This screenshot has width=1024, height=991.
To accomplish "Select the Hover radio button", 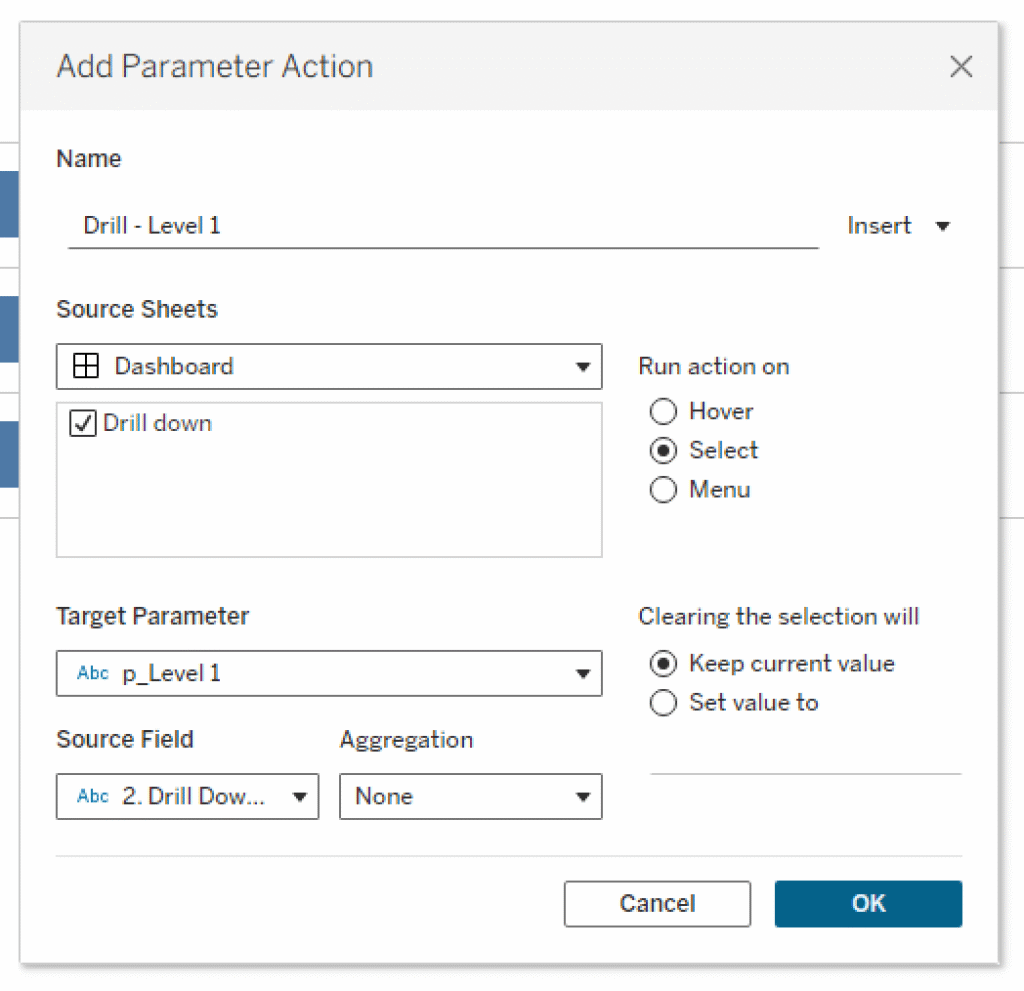I will click(x=663, y=412).
